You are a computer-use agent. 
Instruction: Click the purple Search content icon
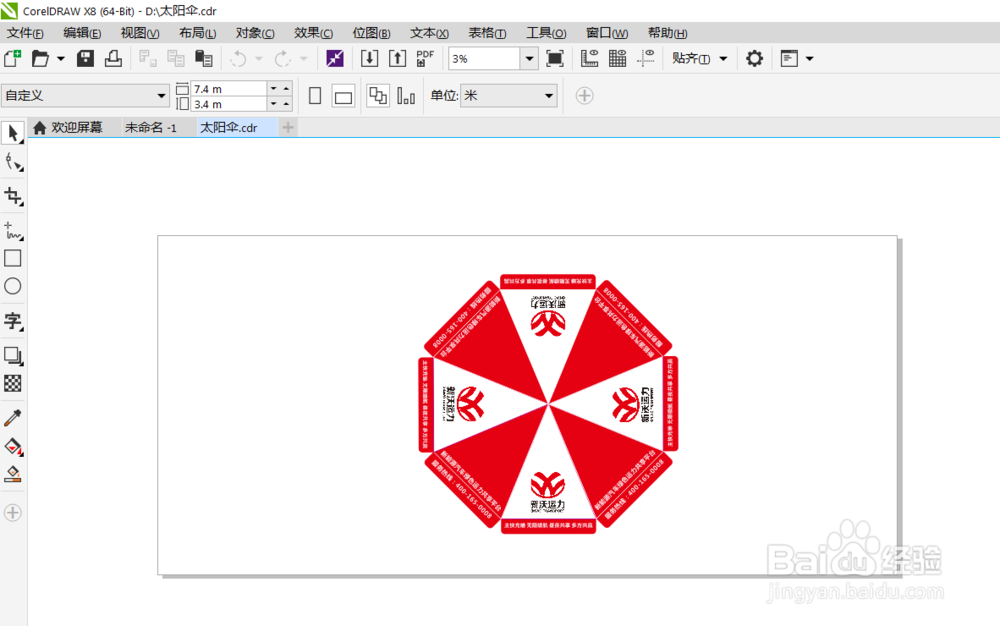(x=335, y=59)
